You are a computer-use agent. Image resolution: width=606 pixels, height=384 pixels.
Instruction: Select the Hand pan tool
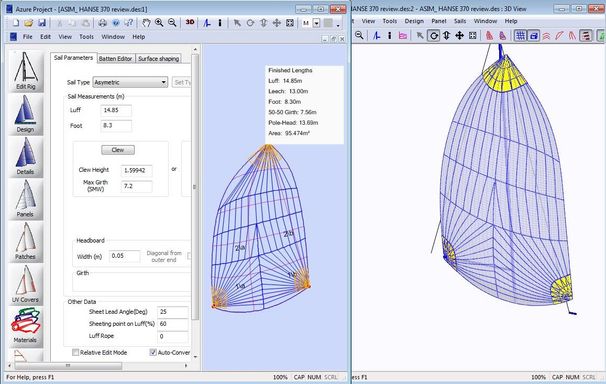pyautogui.click(x=146, y=23)
